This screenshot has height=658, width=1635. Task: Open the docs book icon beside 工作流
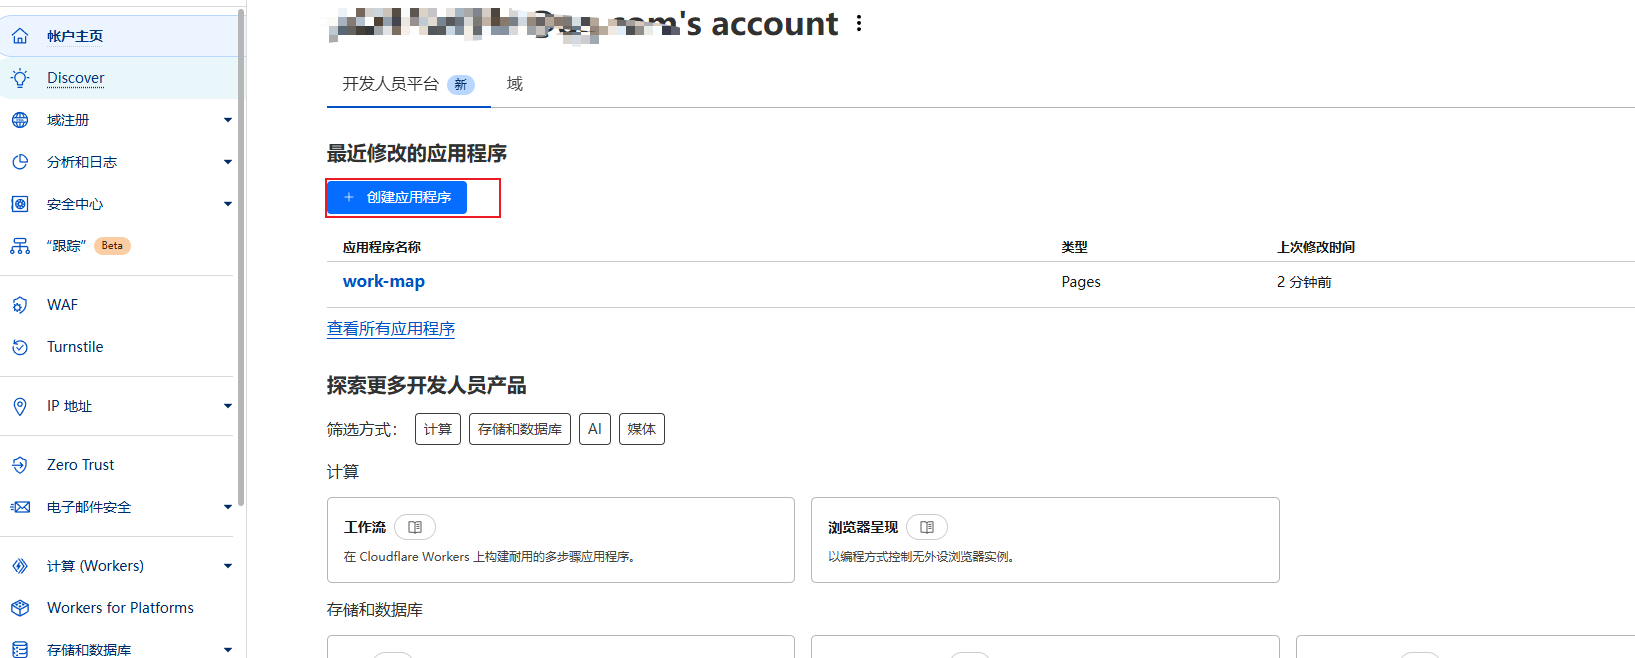(x=415, y=527)
